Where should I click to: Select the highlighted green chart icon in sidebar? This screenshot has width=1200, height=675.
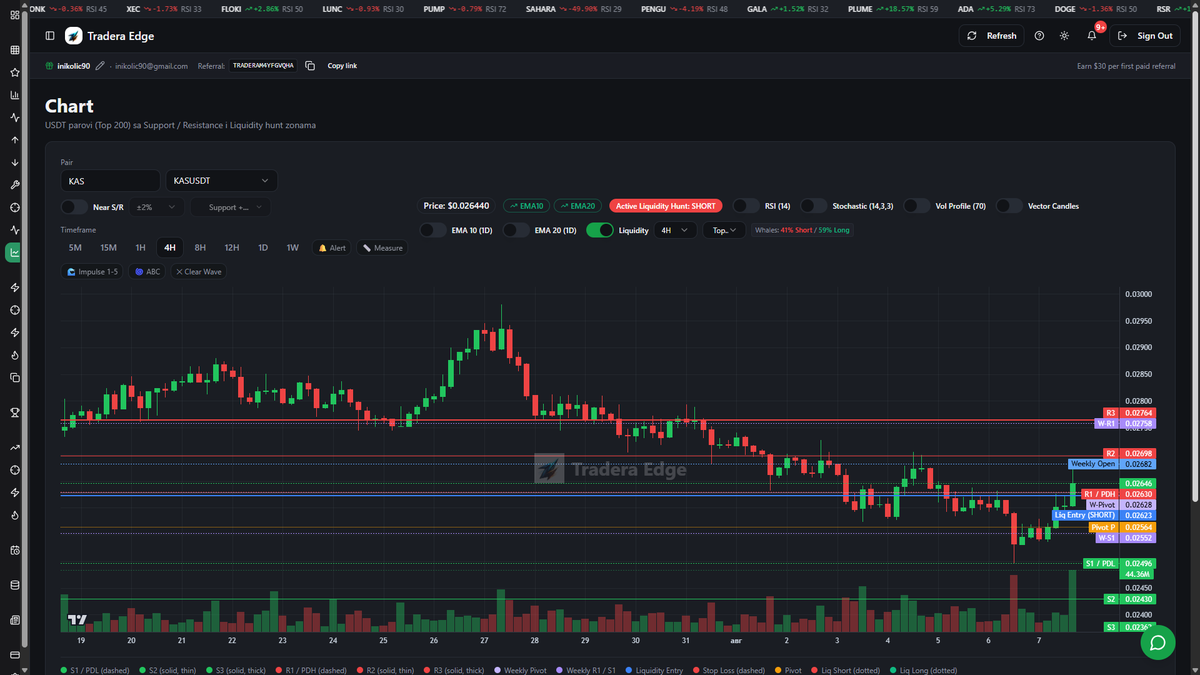(15, 253)
